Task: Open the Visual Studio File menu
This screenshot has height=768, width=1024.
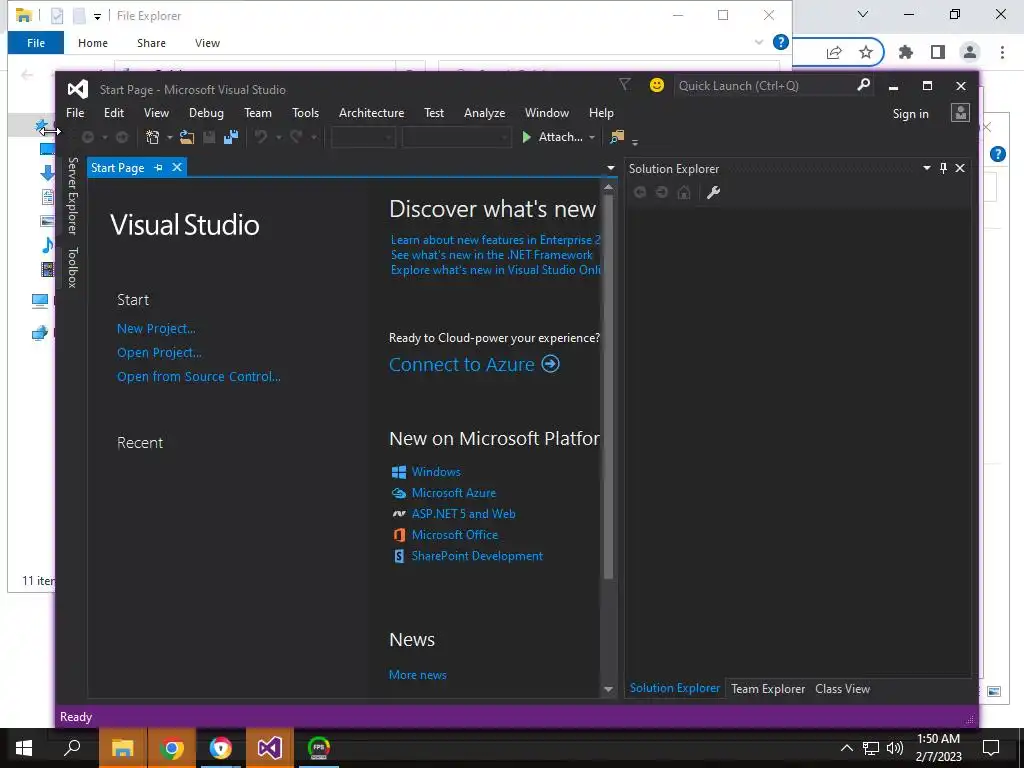Action: point(75,113)
